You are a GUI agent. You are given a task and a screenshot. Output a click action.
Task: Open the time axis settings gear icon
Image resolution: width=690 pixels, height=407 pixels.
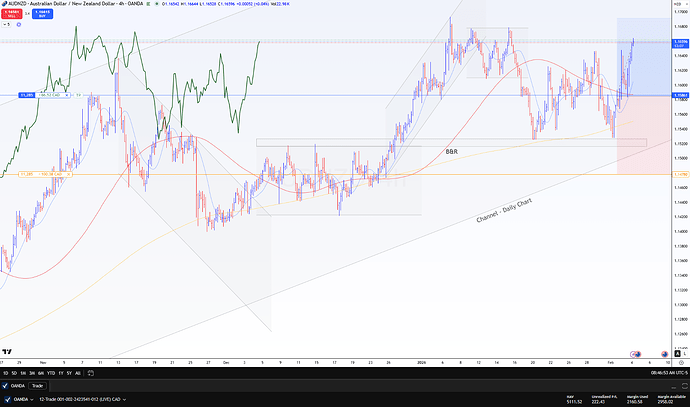click(681, 363)
